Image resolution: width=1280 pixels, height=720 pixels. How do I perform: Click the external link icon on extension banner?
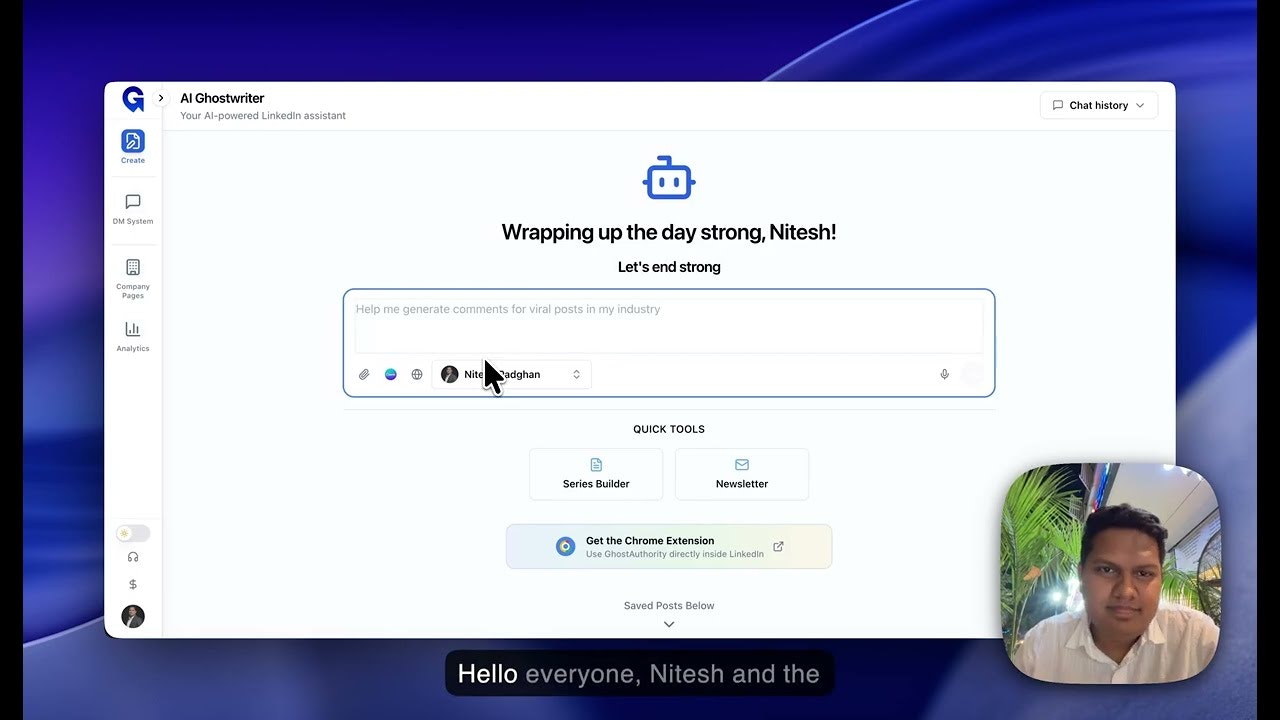pyautogui.click(x=778, y=546)
